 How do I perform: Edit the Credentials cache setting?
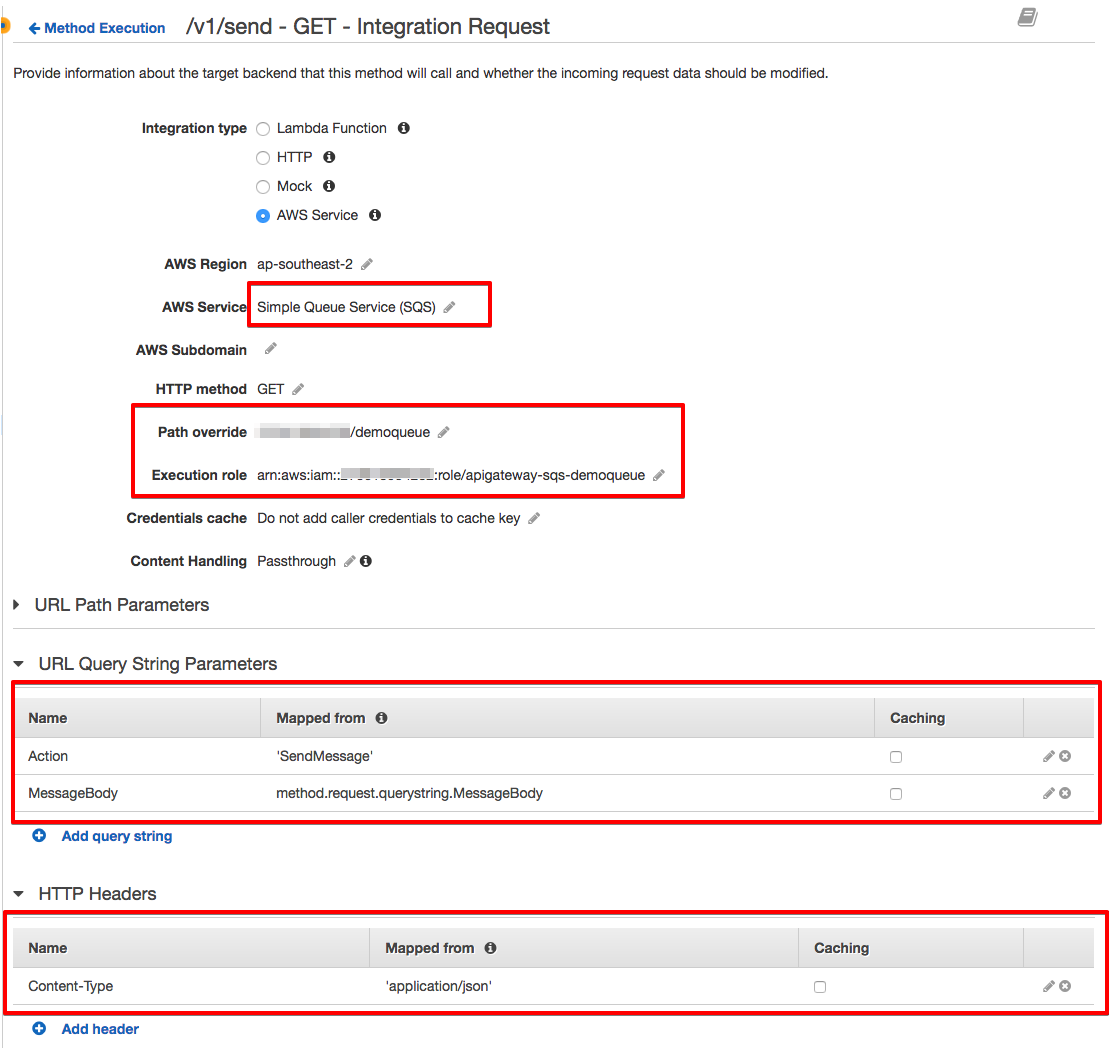tap(534, 518)
